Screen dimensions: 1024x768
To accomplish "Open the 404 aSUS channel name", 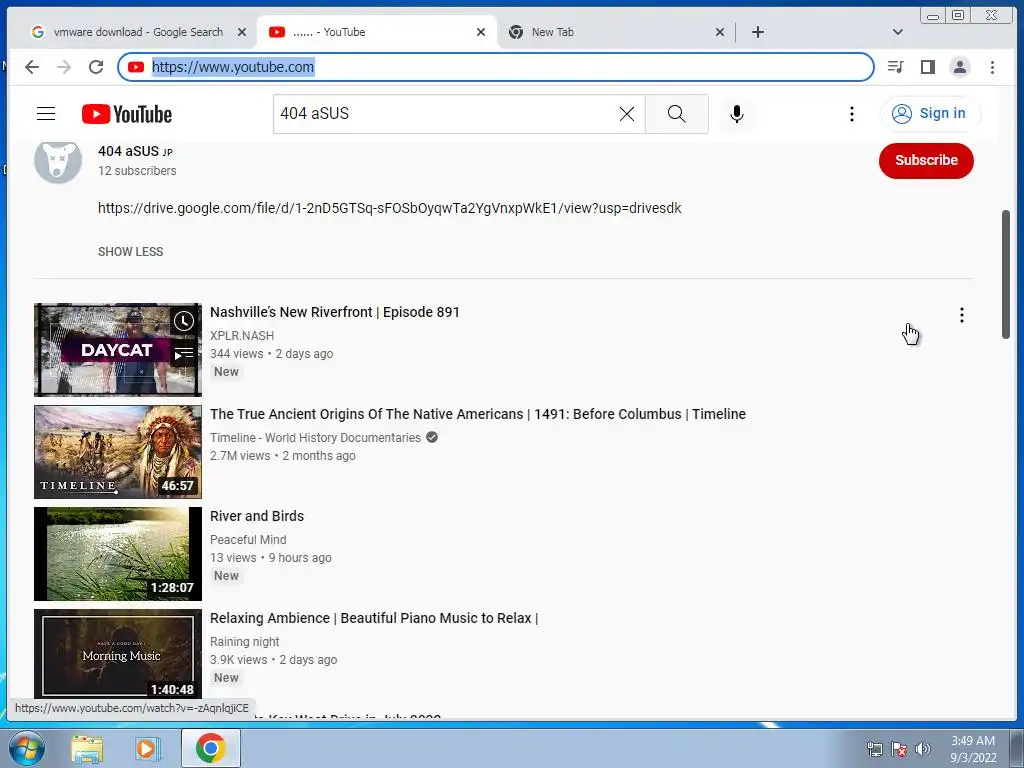I will pos(129,151).
